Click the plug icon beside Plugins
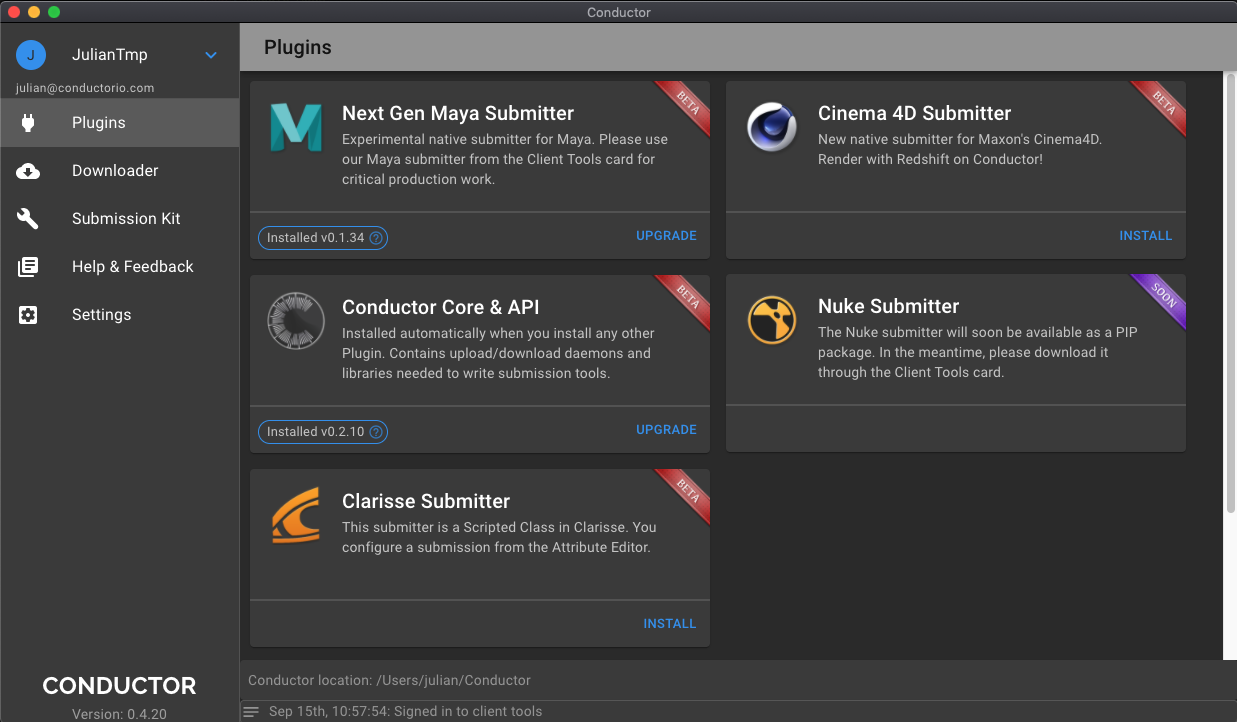The width and height of the screenshot is (1237, 722). coord(28,123)
